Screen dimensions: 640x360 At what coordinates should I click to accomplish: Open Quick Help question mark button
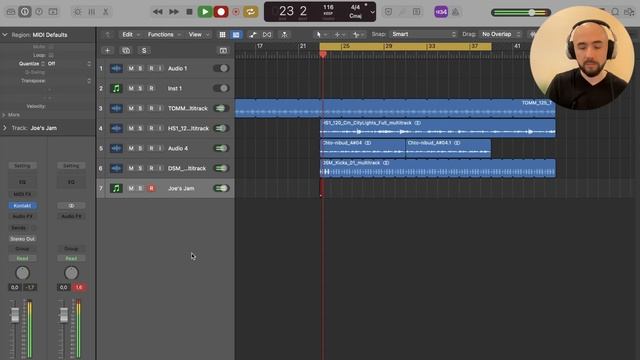(39, 12)
